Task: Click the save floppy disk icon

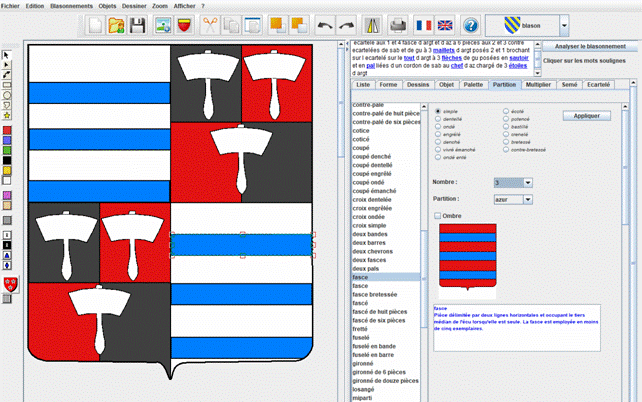Action: click(138, 24)
